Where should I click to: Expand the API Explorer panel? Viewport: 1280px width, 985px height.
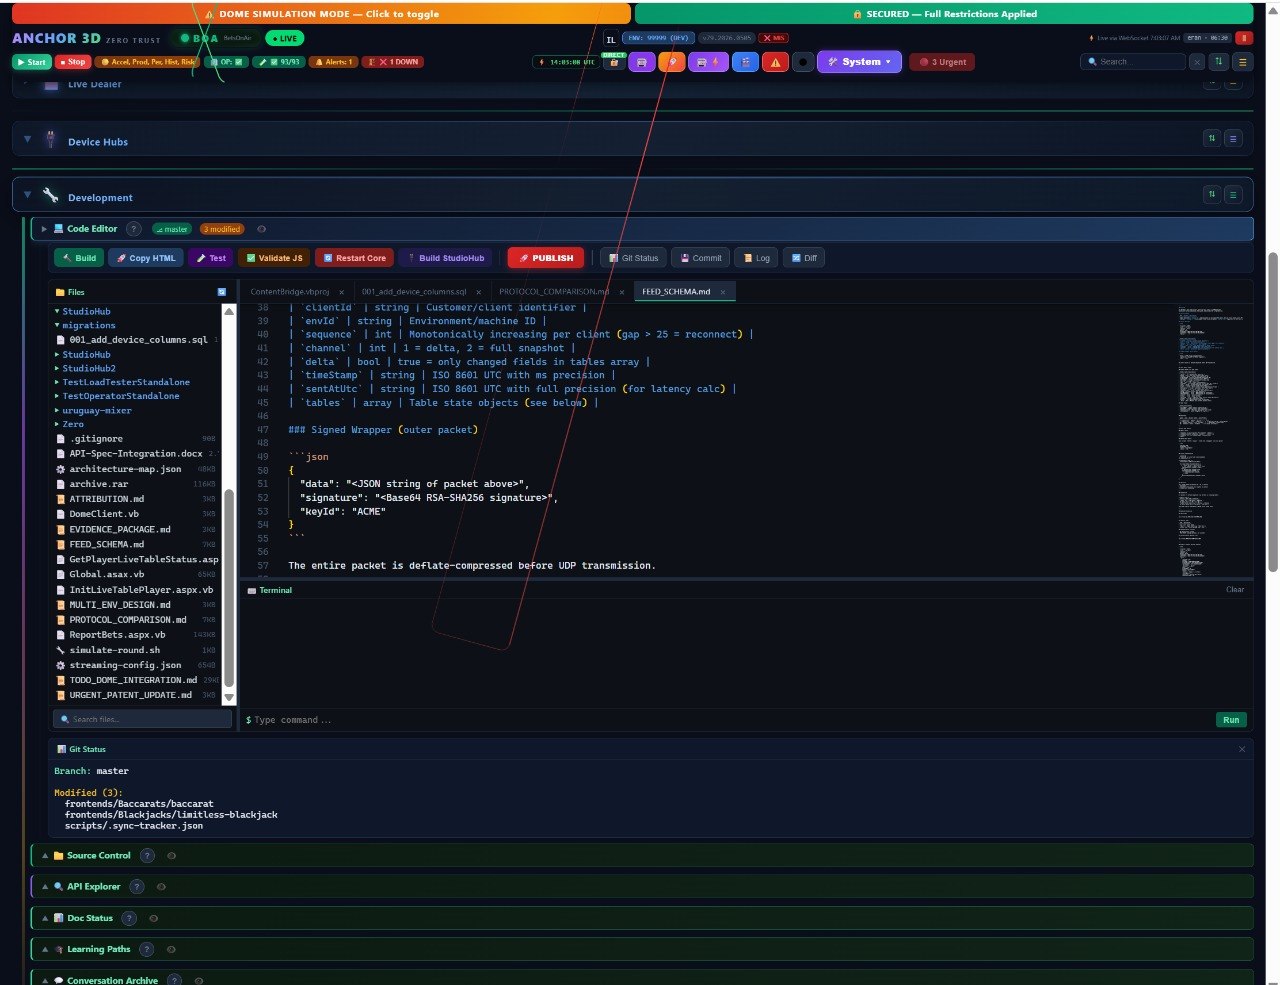[x=45, y=887]
